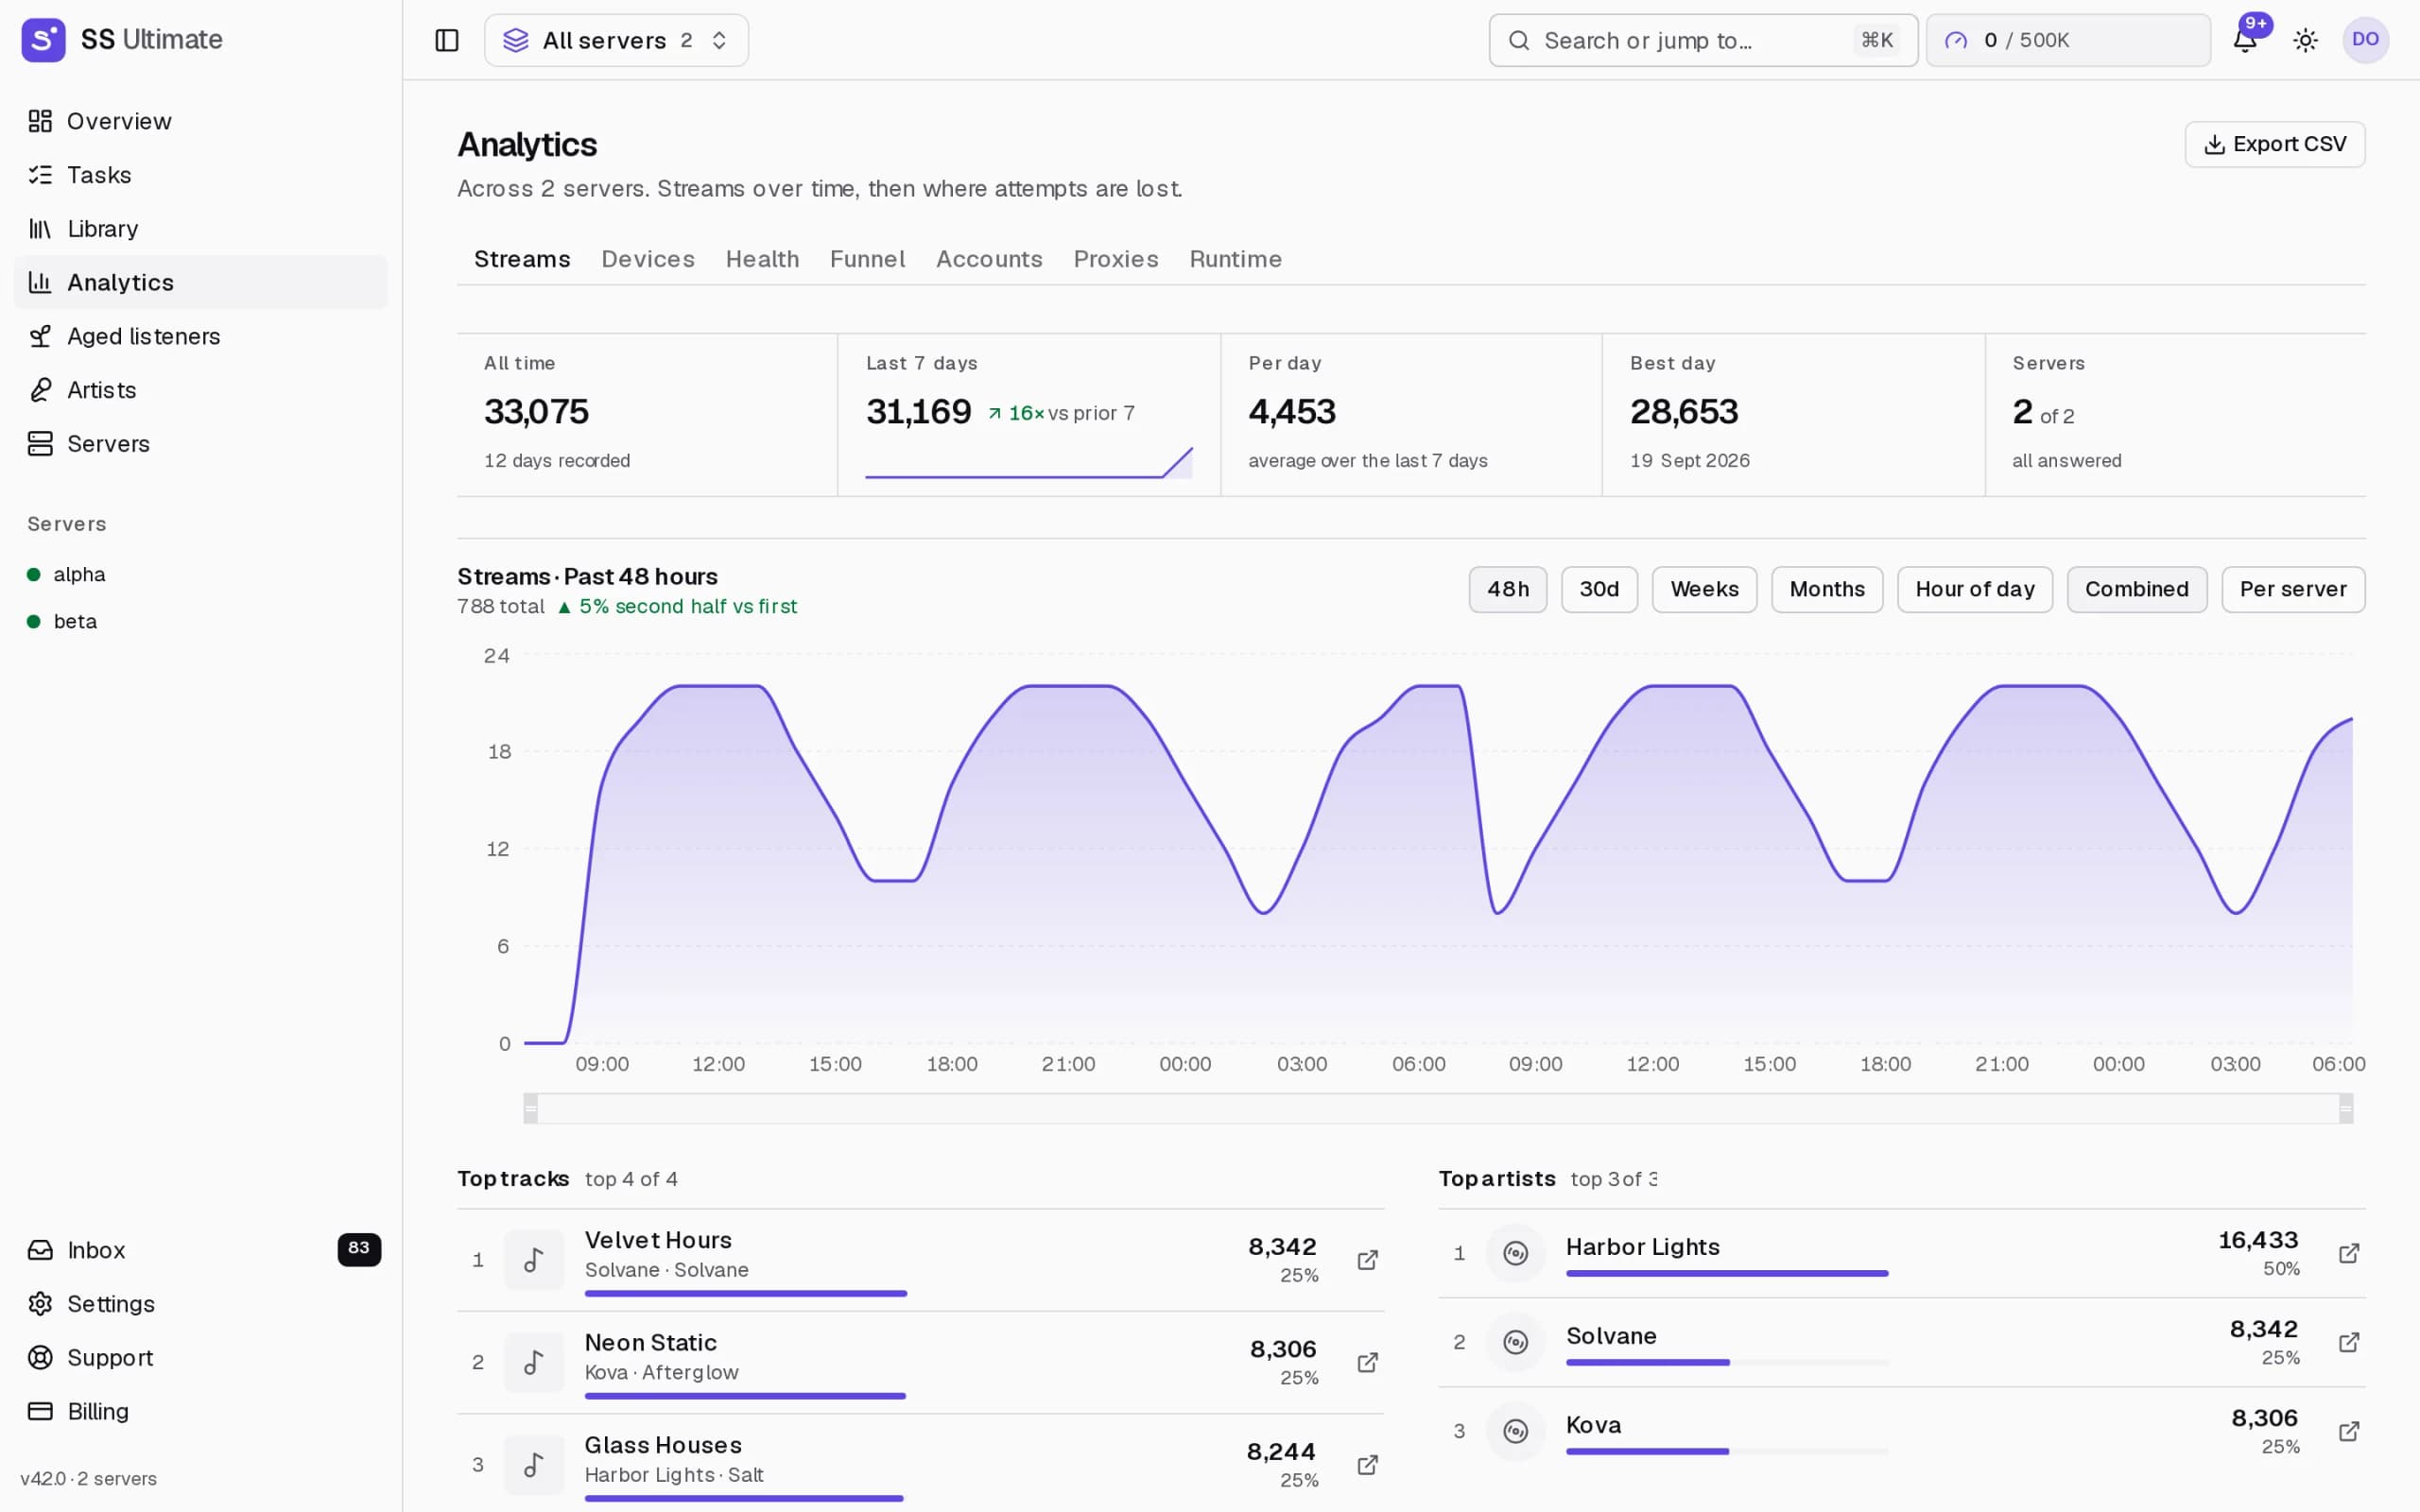Viewport: 2420px width, 1512px height.
Task: Open the All servers selector dropdown
Action: (x=616, y=40)
